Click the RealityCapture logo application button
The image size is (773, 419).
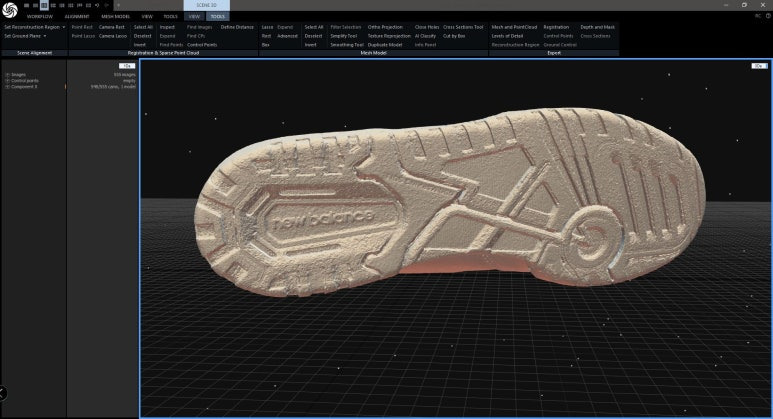pos(10,9)
